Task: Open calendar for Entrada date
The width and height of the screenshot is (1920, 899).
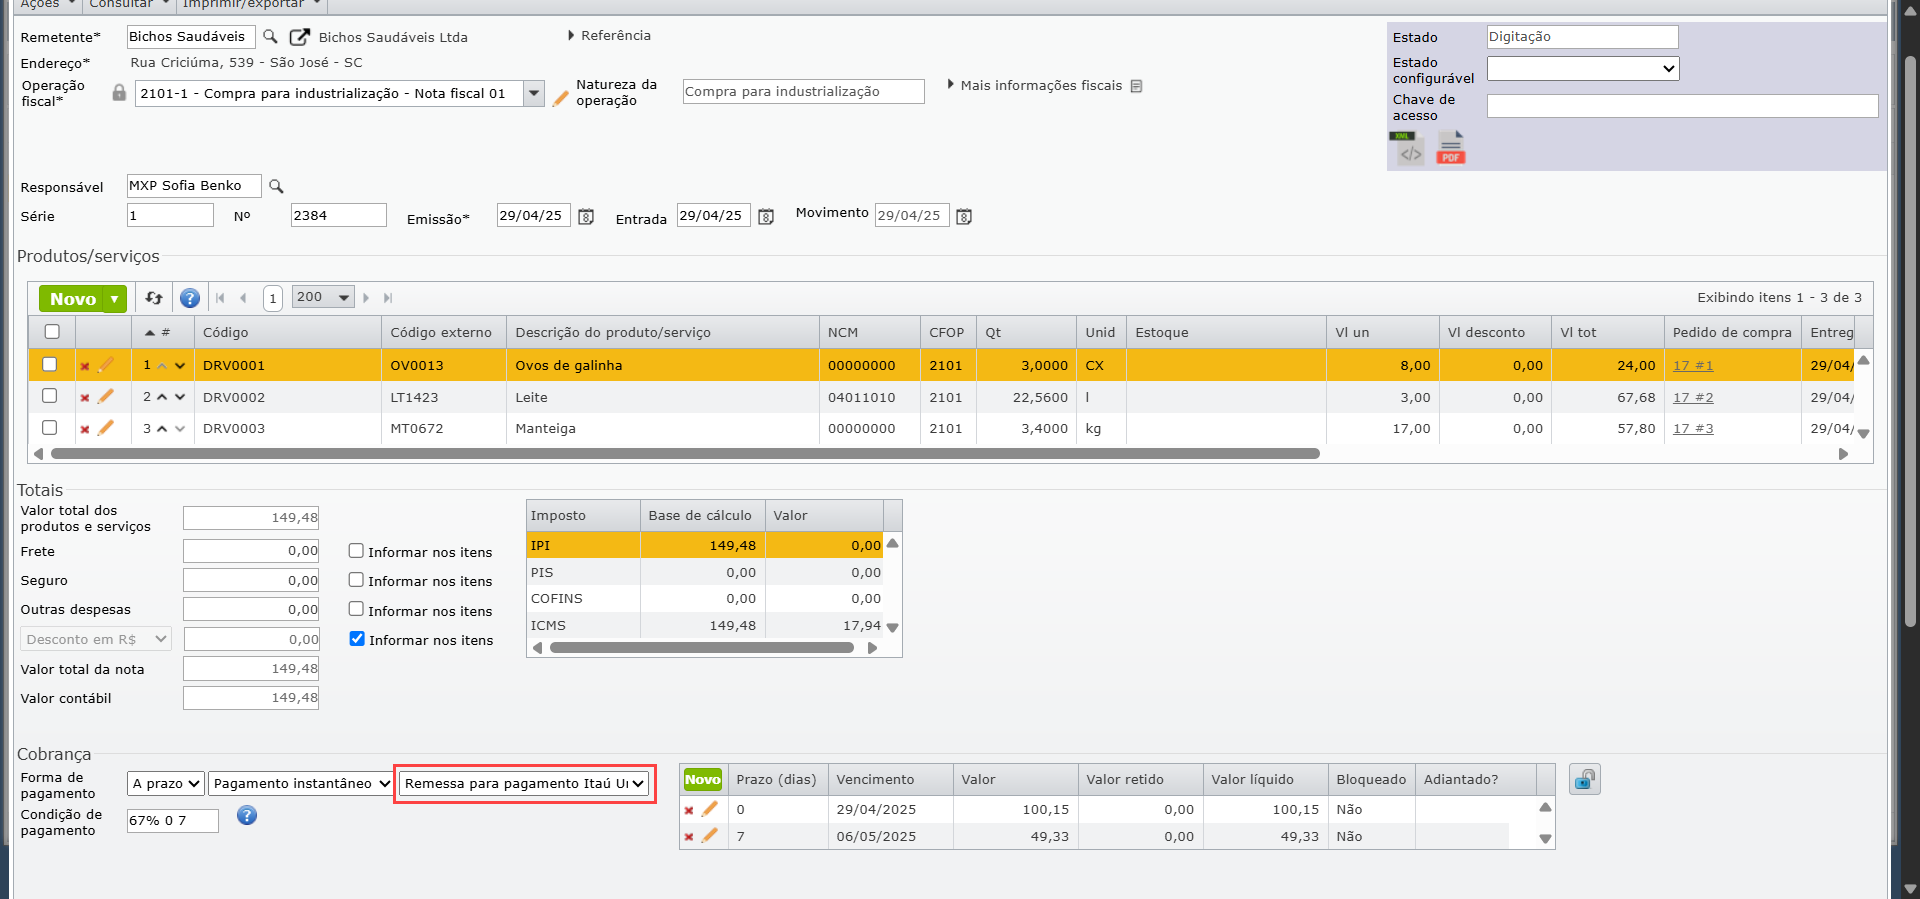Action: (x=766, y=217)
